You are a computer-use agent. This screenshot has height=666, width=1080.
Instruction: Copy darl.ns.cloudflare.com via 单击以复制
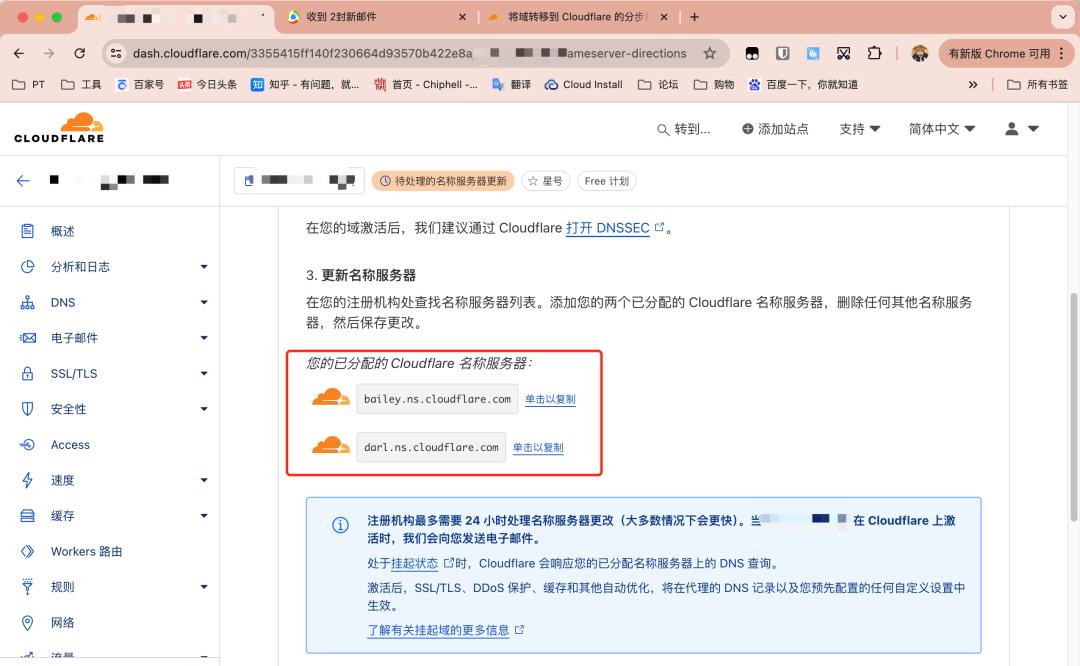tap(538, 447)
